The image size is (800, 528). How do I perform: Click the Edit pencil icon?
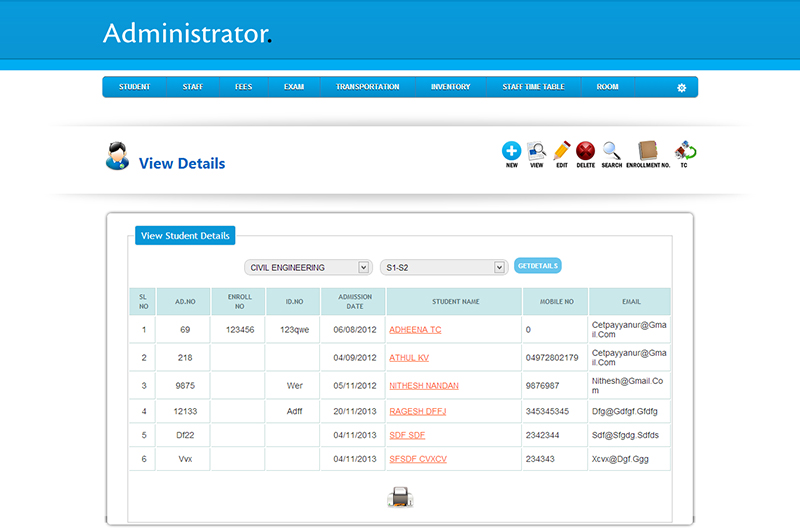[561, 151]
